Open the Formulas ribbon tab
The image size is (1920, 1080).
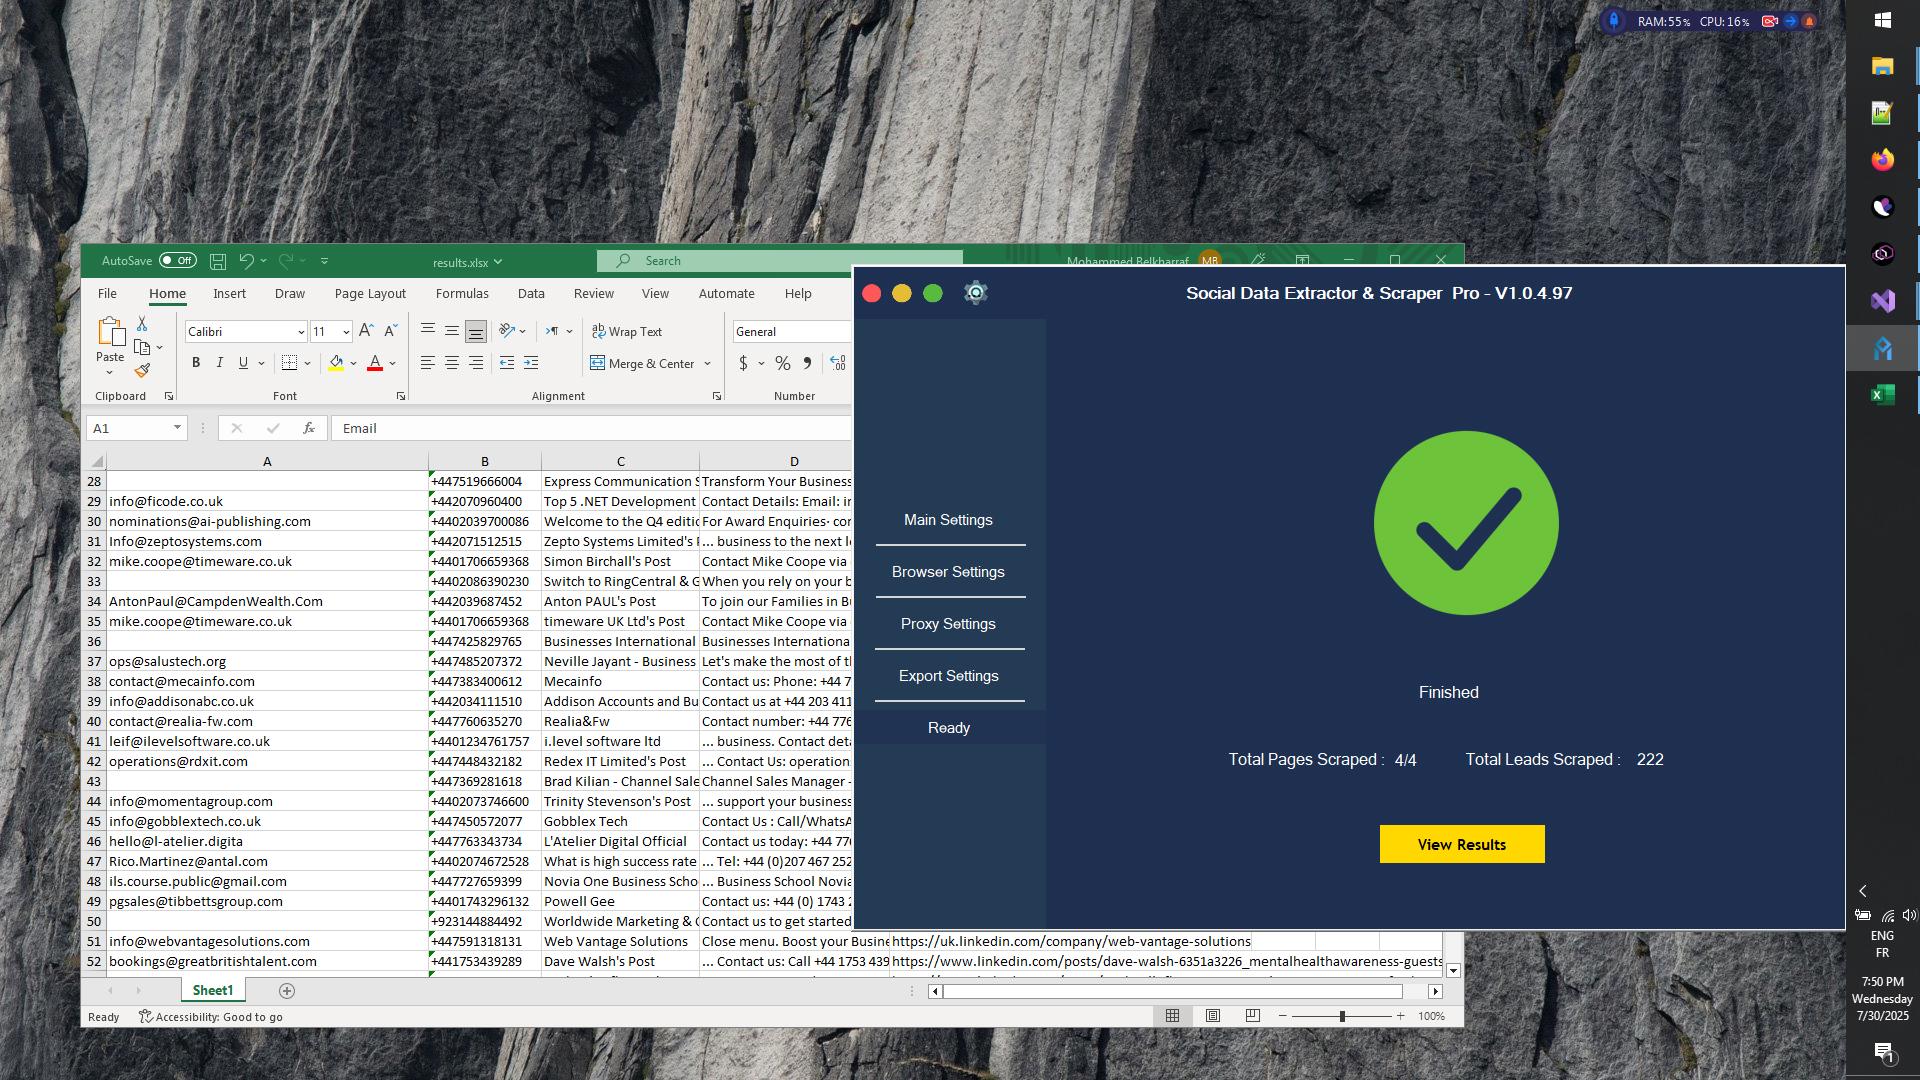[462, 293]
